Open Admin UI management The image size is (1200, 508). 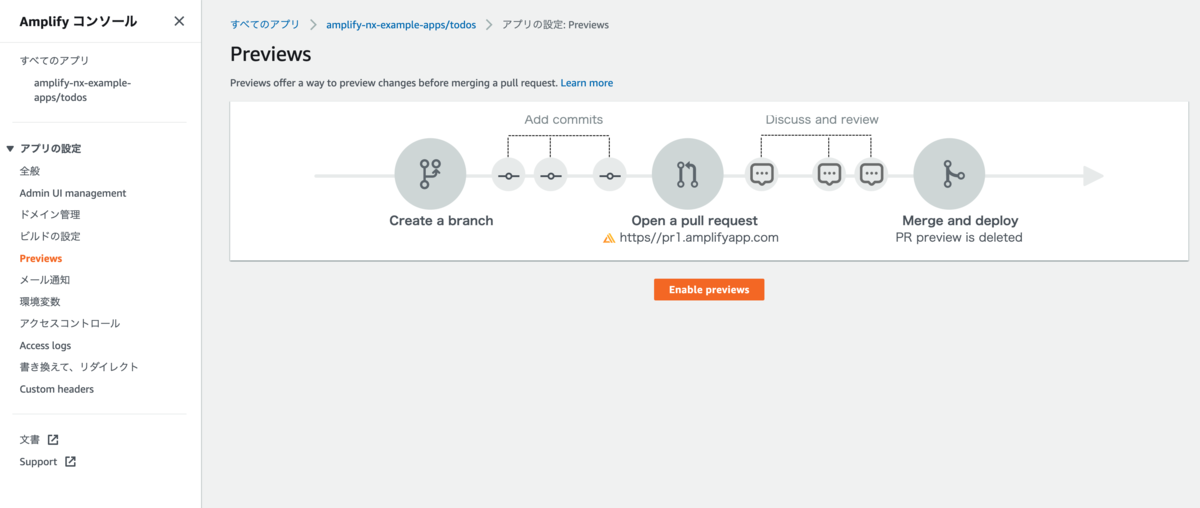73,193
